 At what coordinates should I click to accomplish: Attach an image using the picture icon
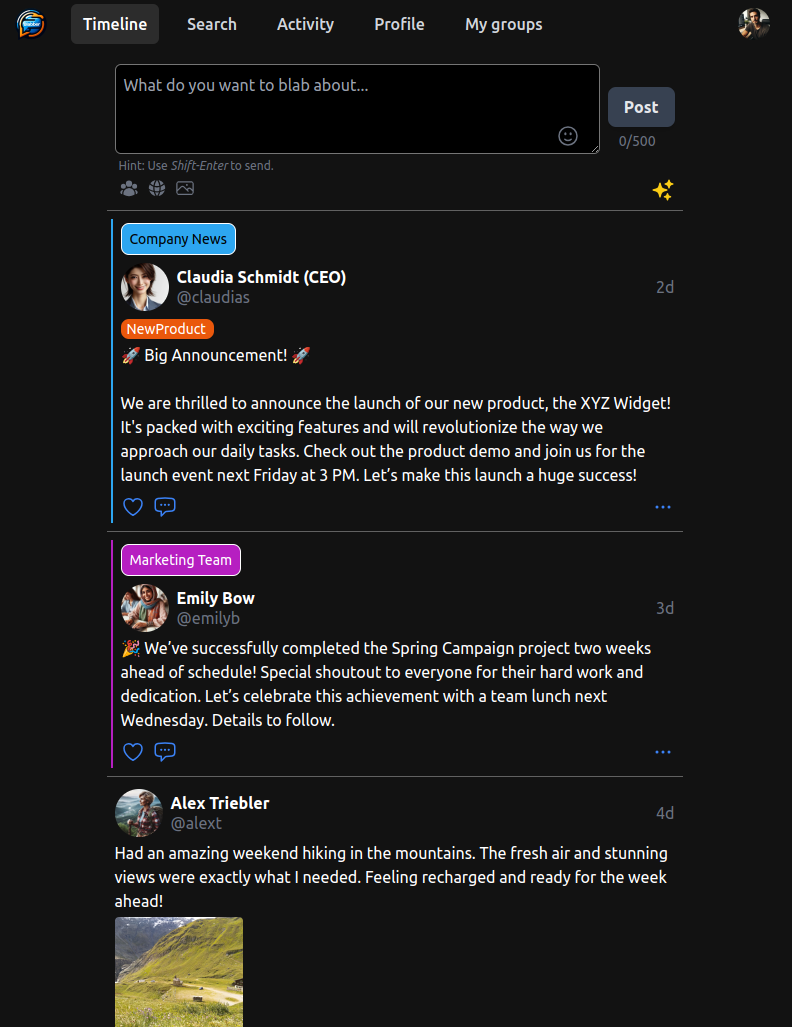(184, 188)
